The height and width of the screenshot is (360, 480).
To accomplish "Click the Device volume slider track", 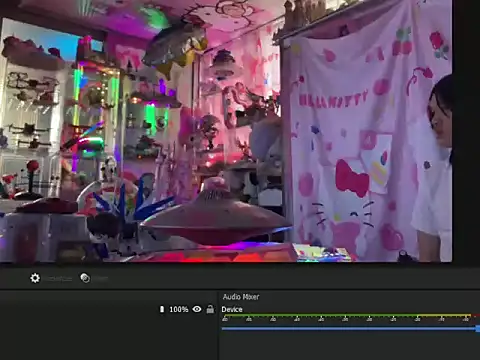I will coord(349,329).
